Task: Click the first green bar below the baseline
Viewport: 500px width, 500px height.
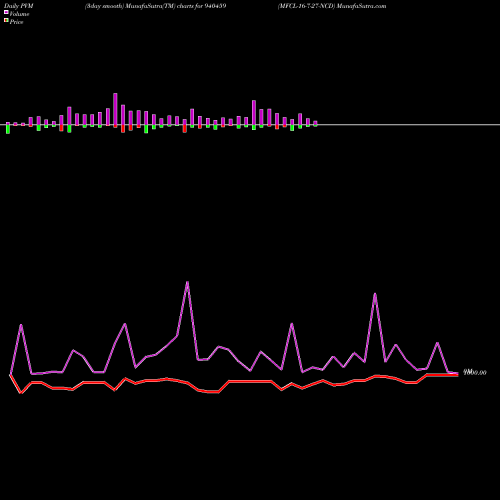Action: click(8, 129)
